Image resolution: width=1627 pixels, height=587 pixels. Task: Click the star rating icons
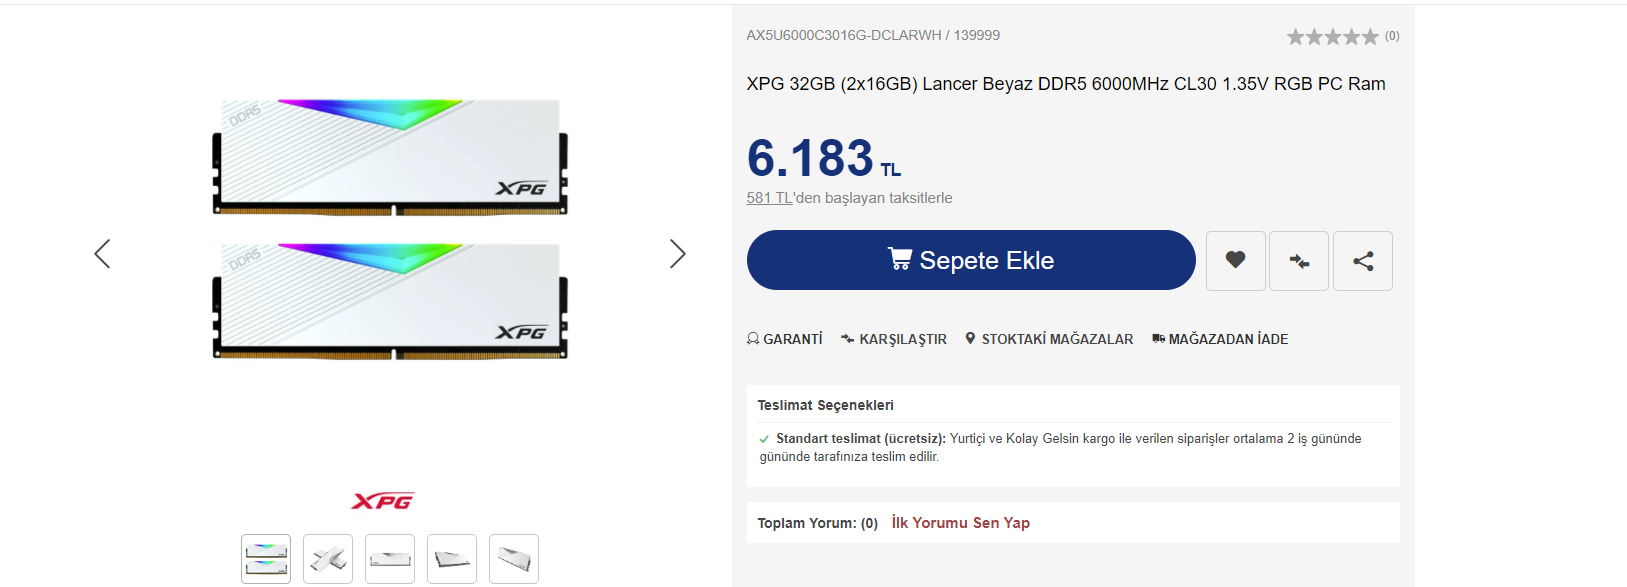[x=1332, y=37]
